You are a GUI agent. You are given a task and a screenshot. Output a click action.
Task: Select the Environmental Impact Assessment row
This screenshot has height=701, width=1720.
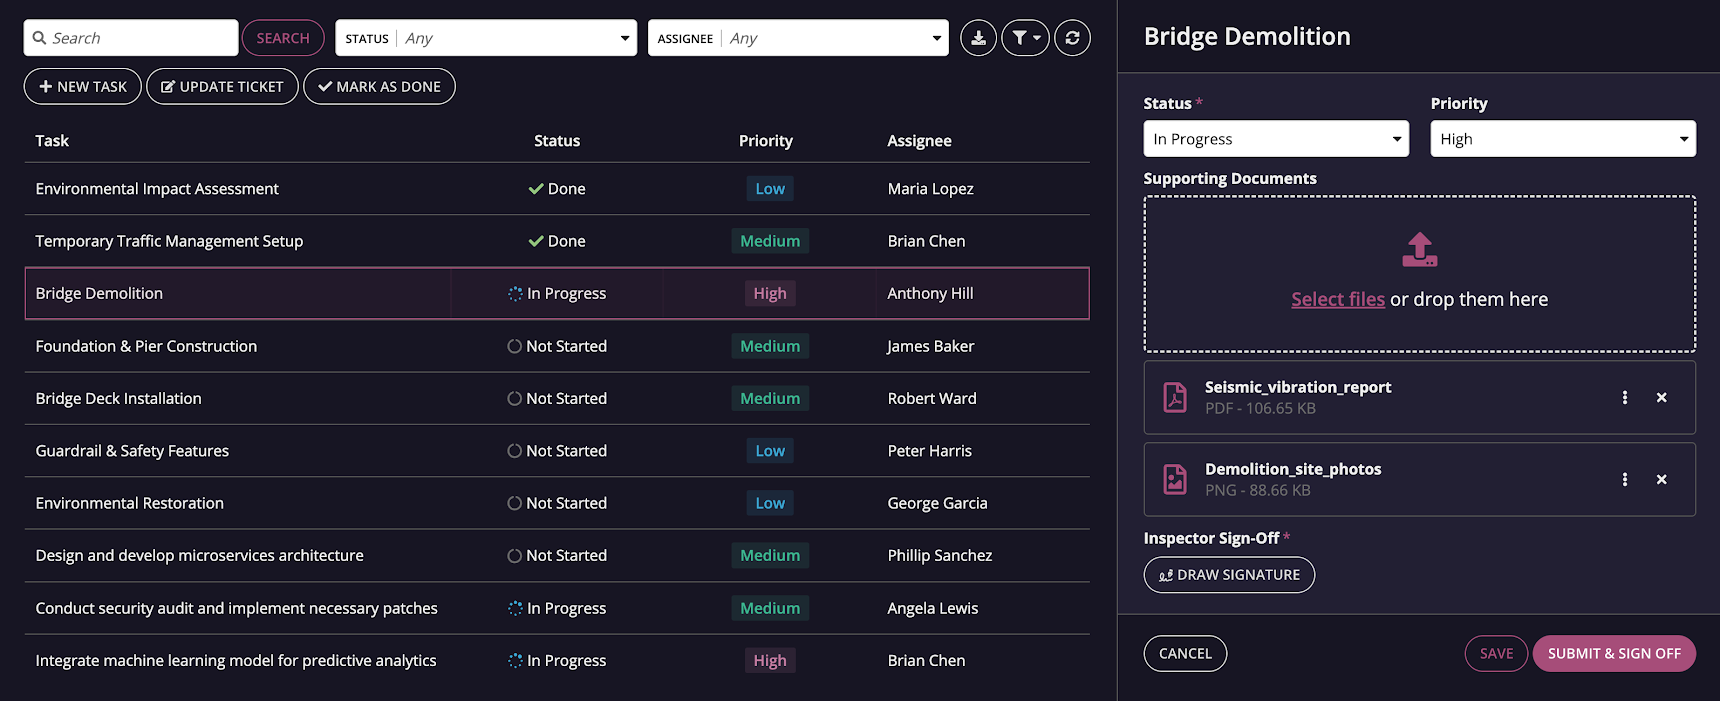557,189
